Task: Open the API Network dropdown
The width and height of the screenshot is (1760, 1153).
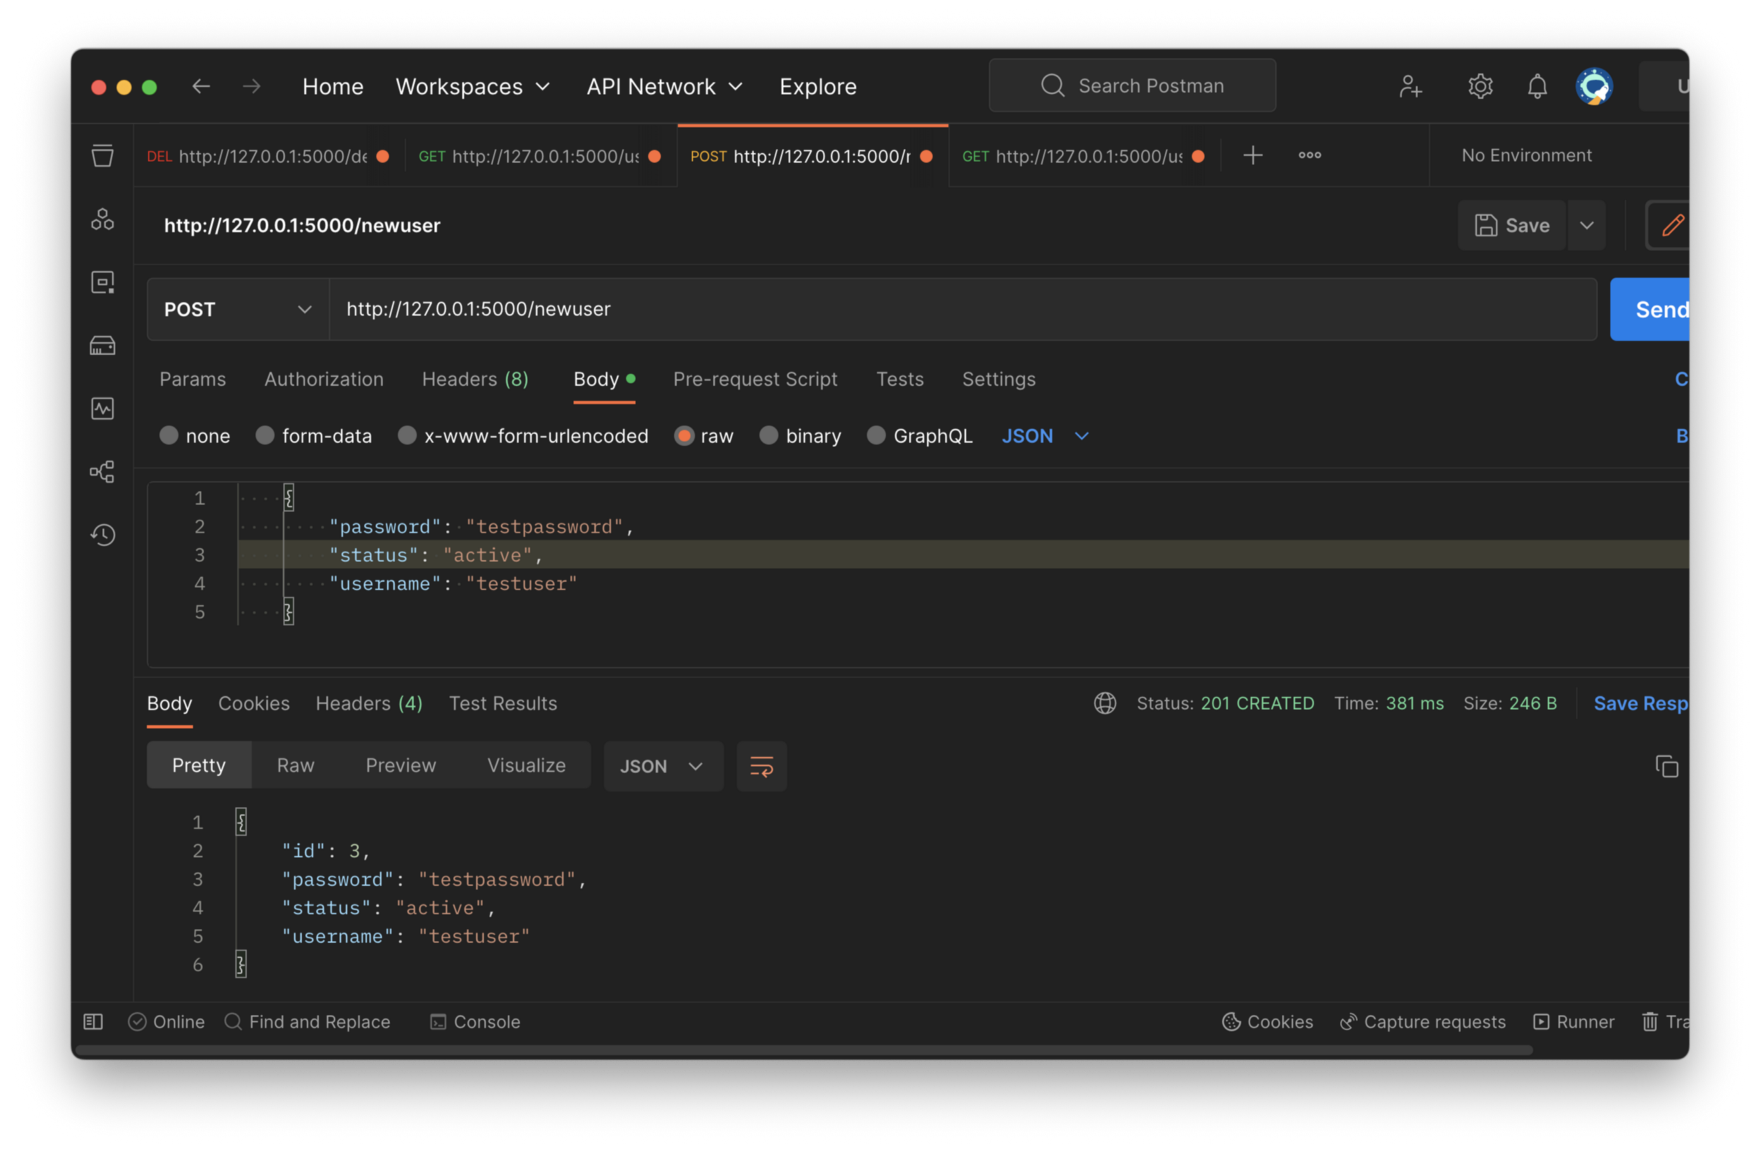Action: (664, 86)
